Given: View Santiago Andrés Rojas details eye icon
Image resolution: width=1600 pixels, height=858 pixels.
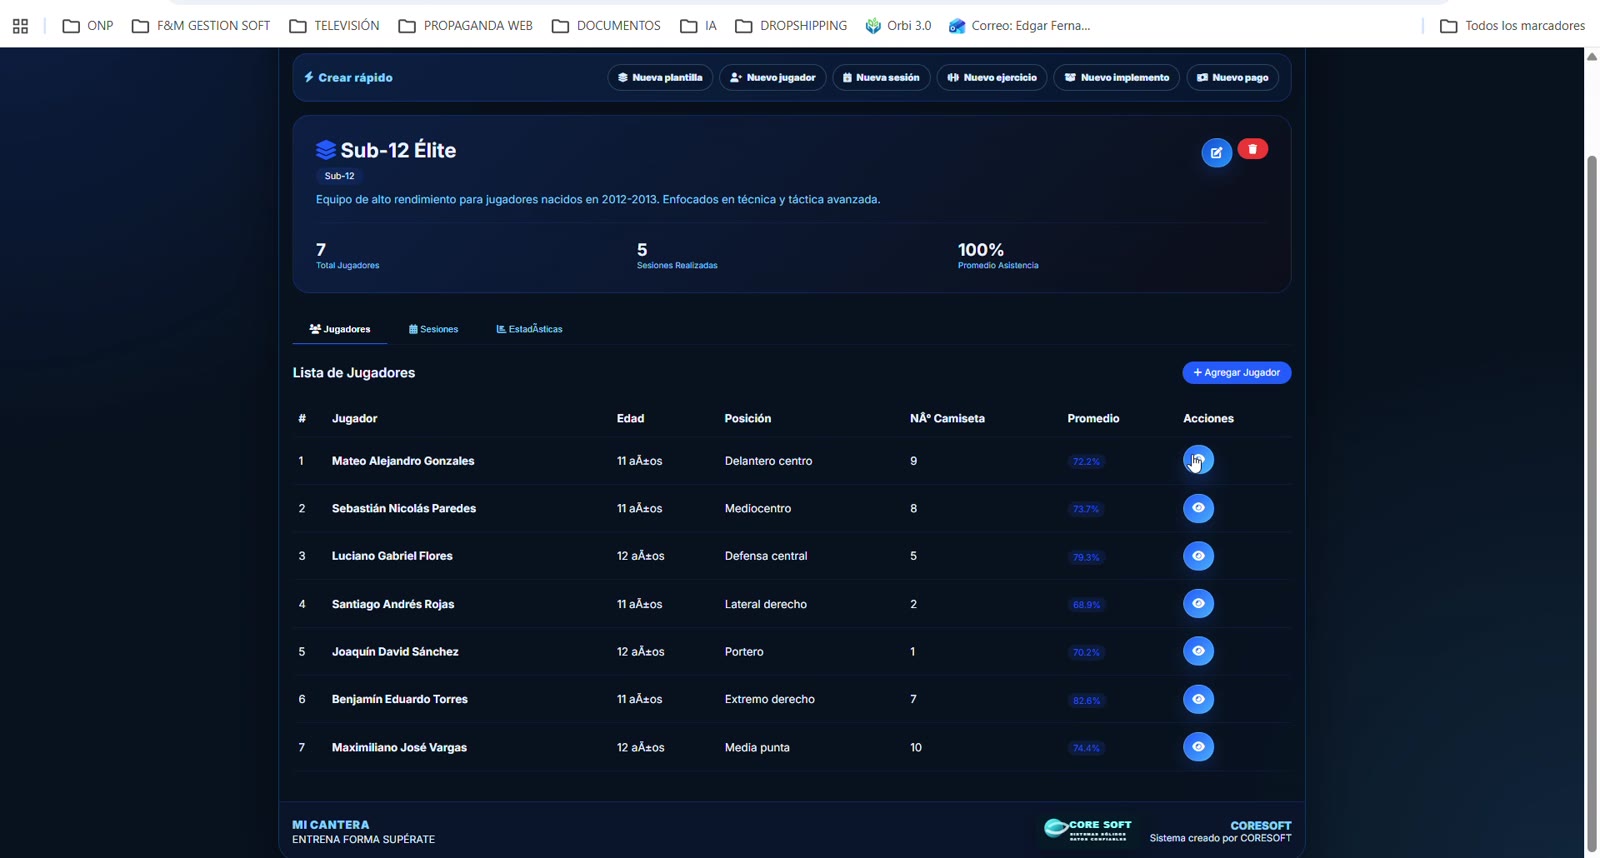Looking at the screenshot, I should pos(1198,604).
